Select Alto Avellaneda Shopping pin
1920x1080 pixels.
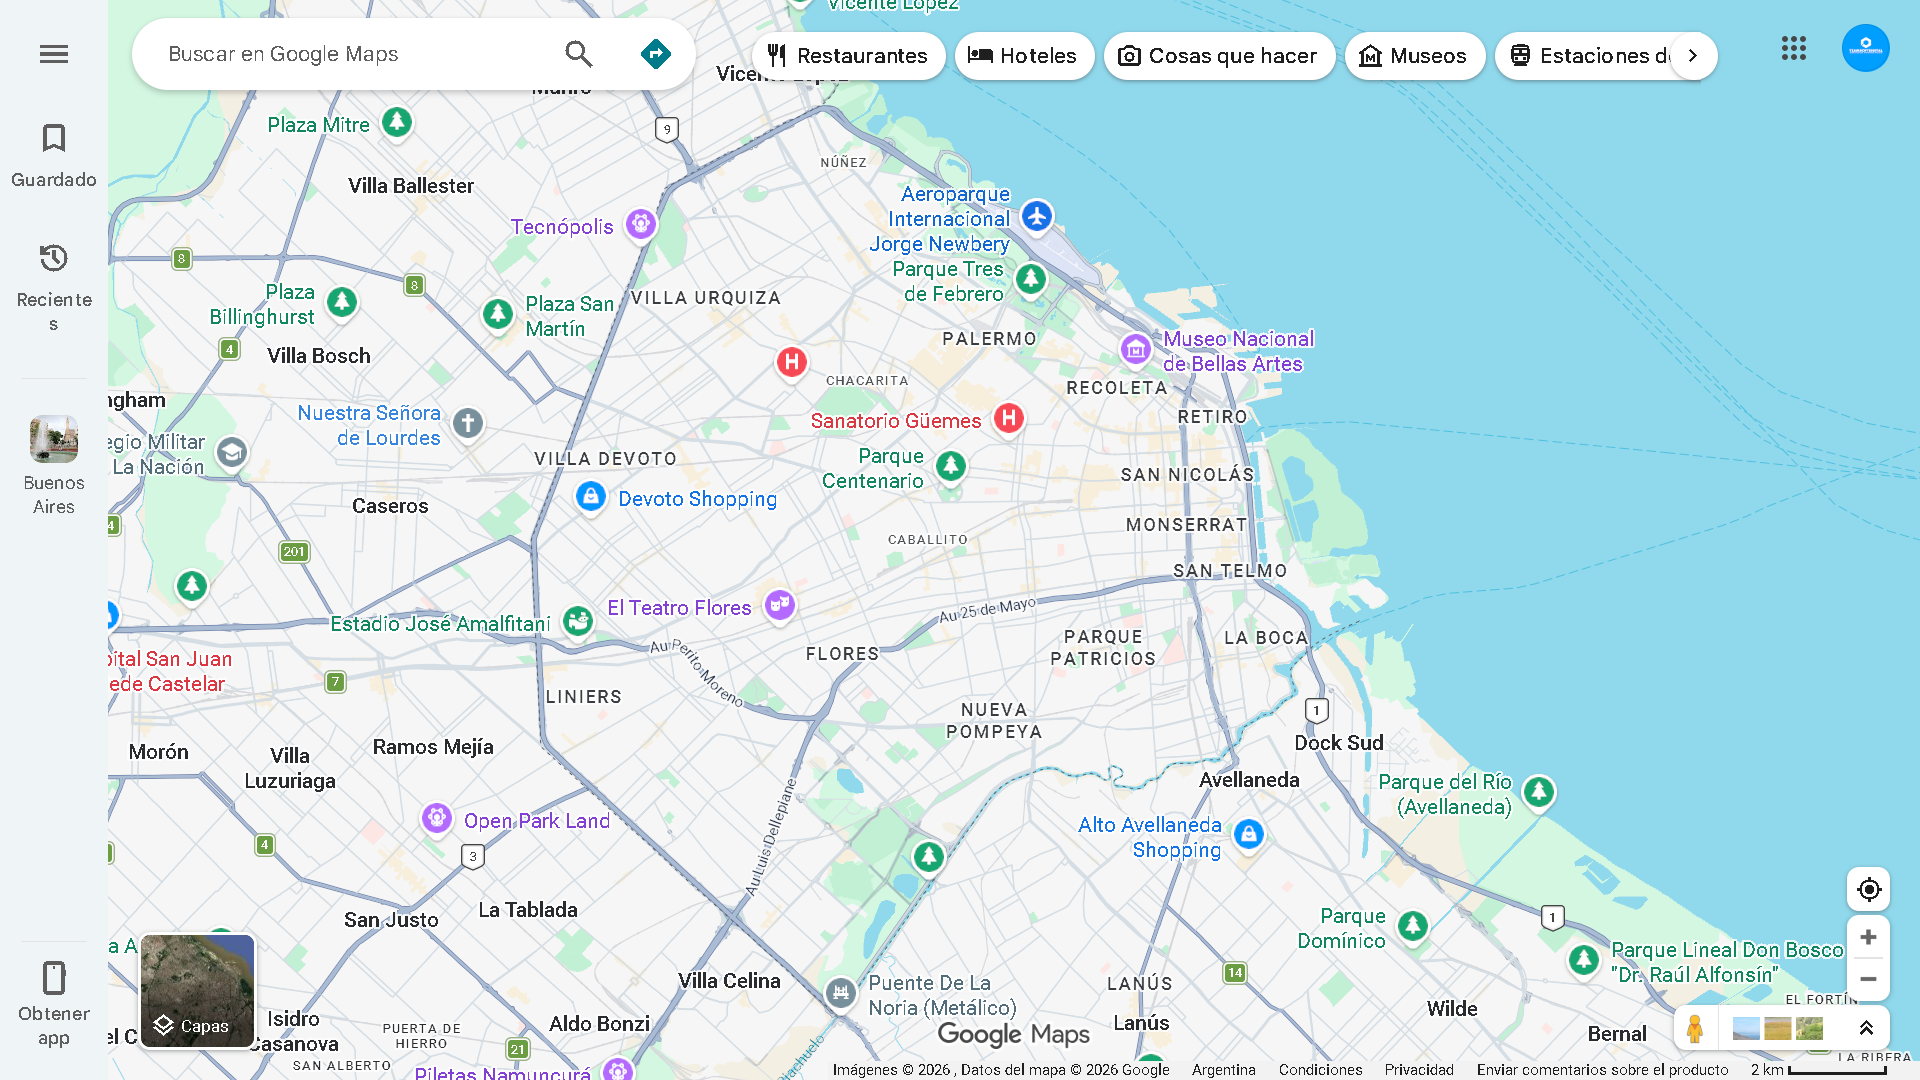tap(1249, 834)
